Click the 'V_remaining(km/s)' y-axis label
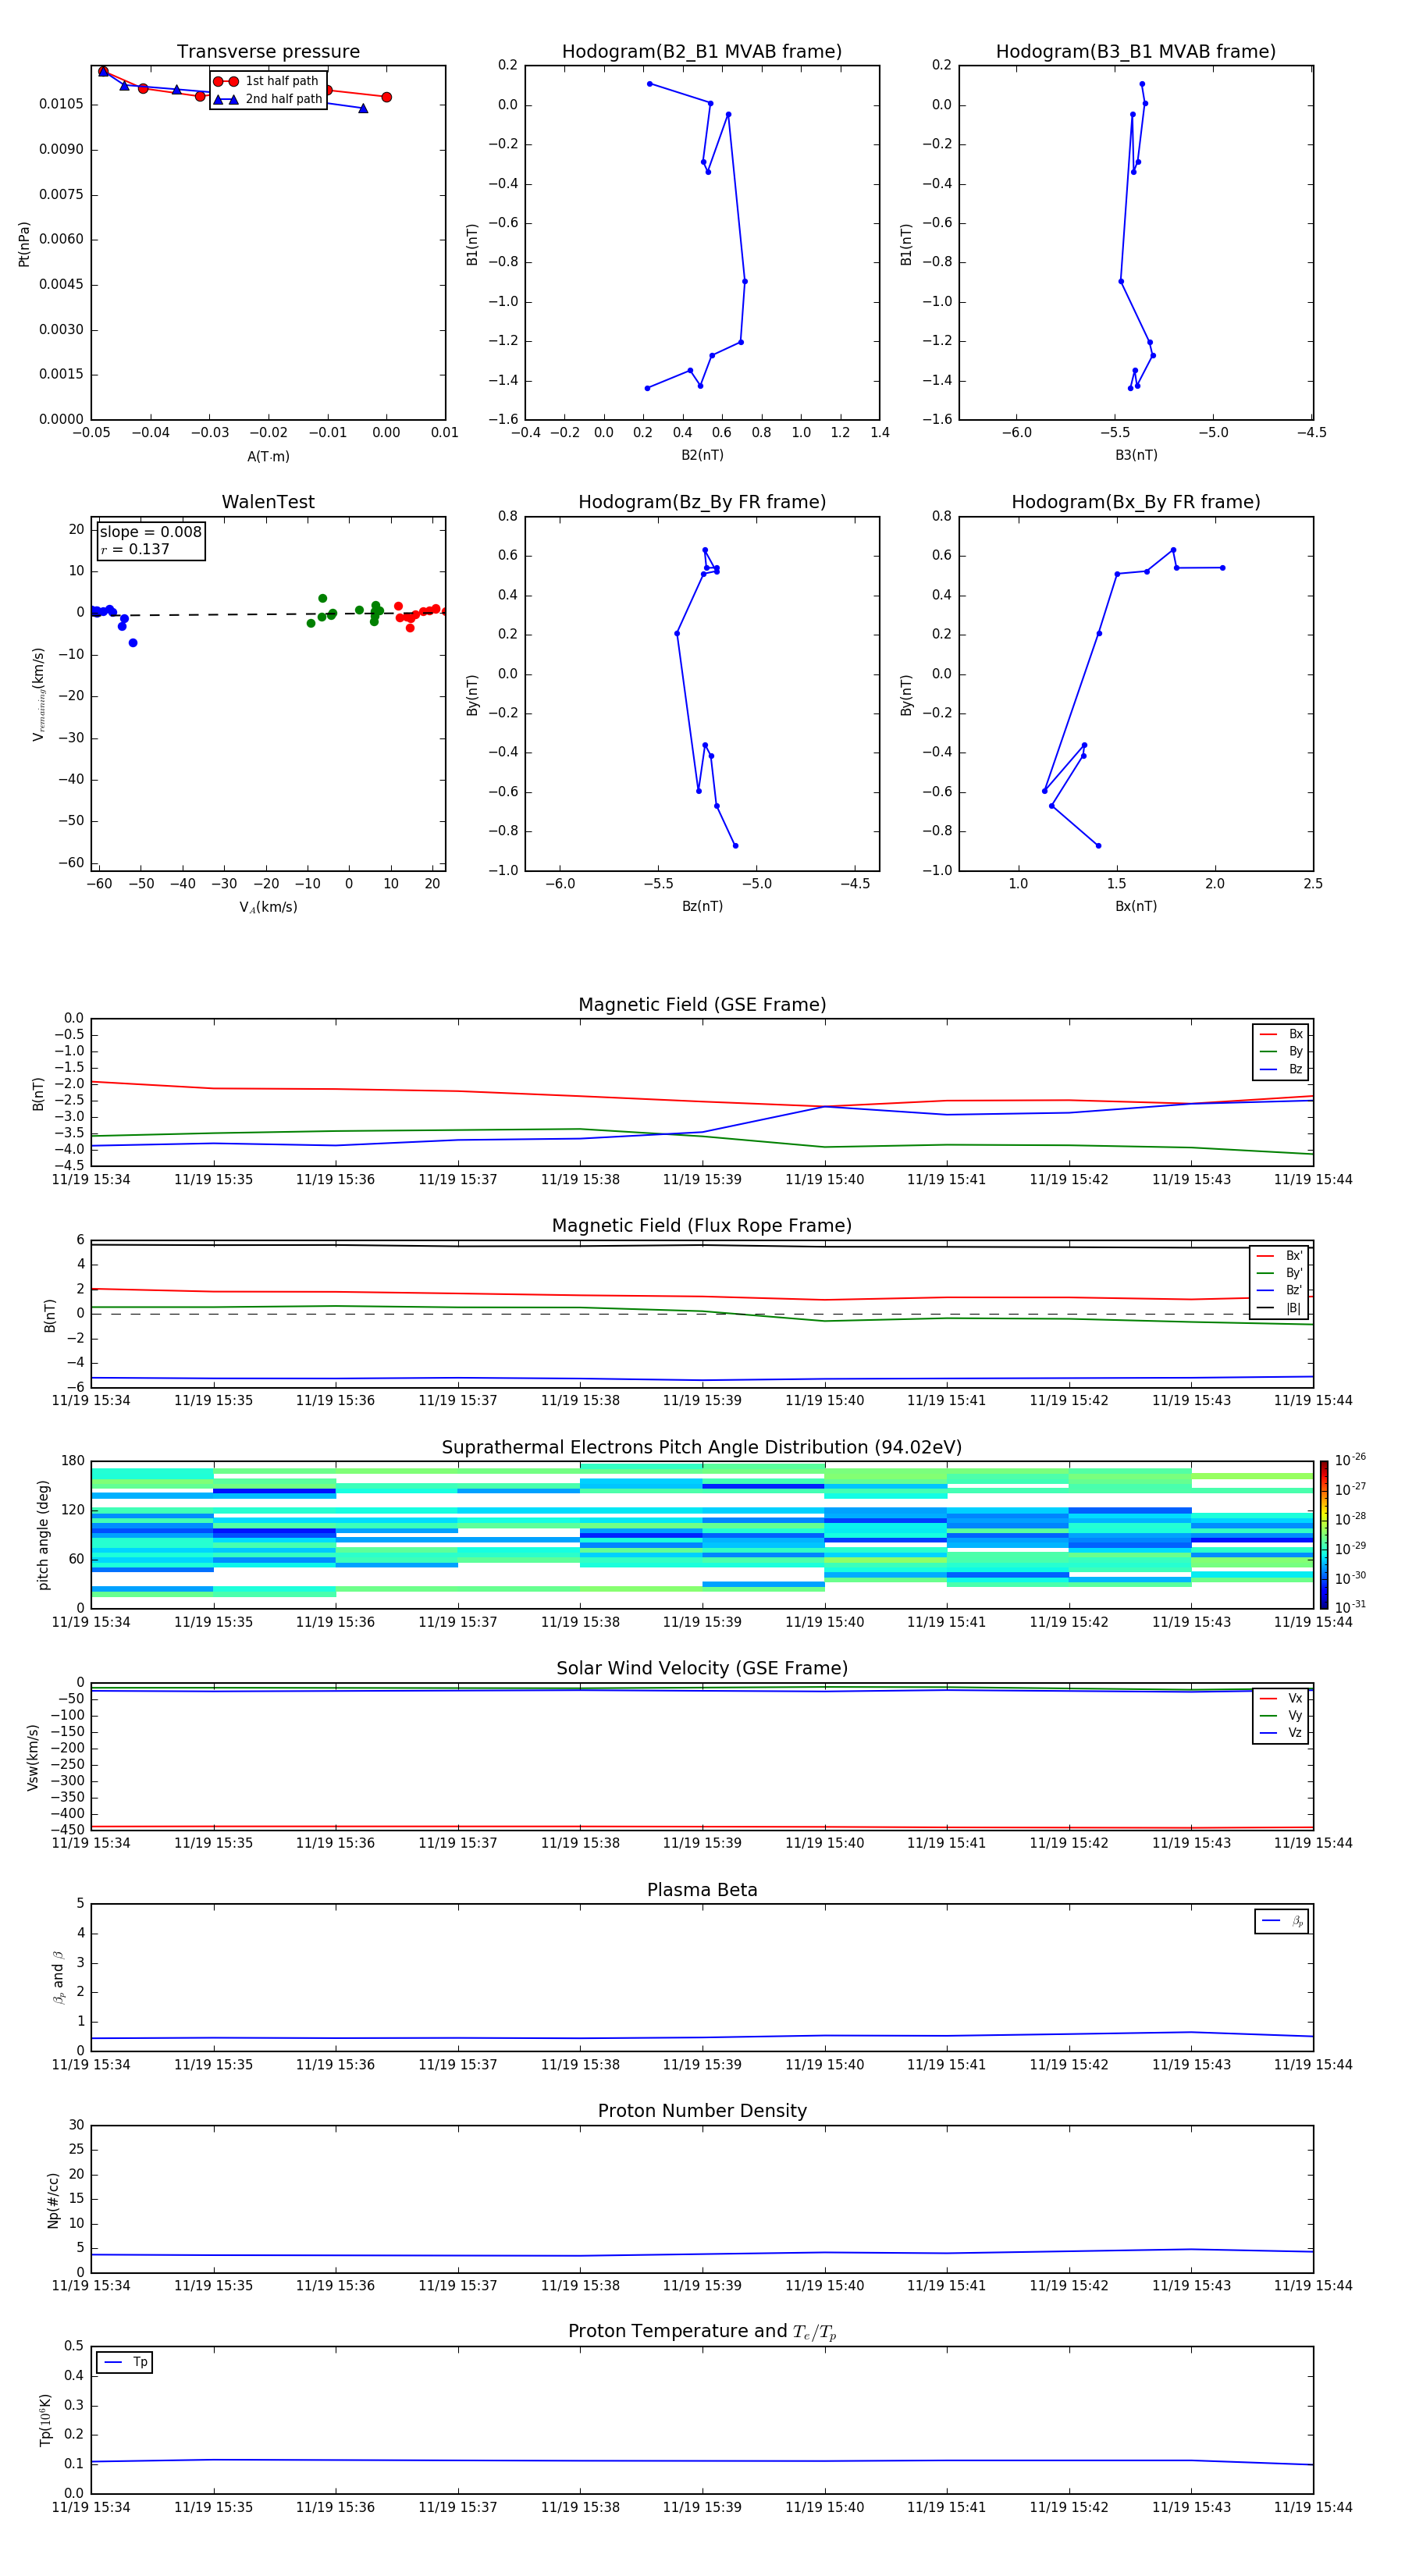1405x2576 pixels. (38, 694)
